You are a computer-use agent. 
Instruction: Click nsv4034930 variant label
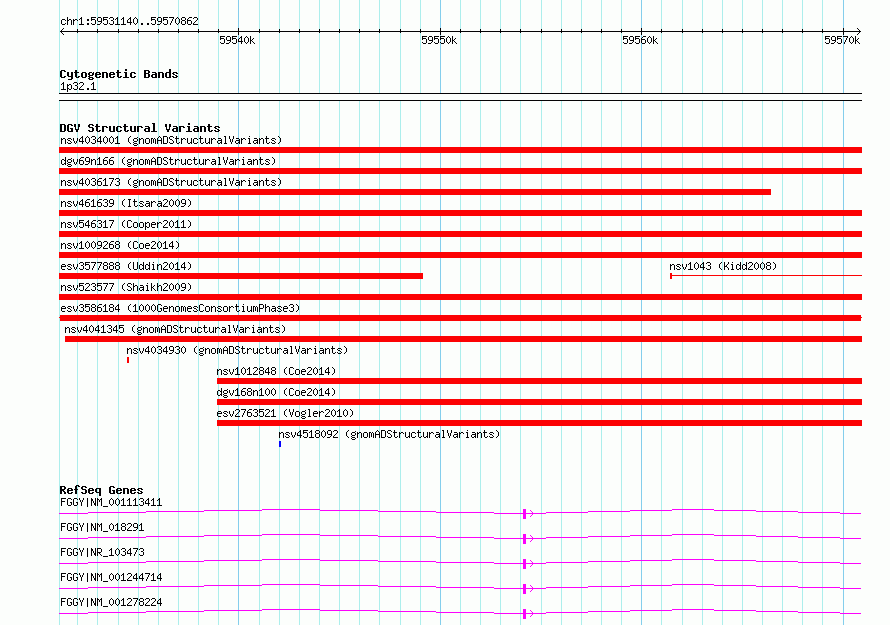click(237, 350)
